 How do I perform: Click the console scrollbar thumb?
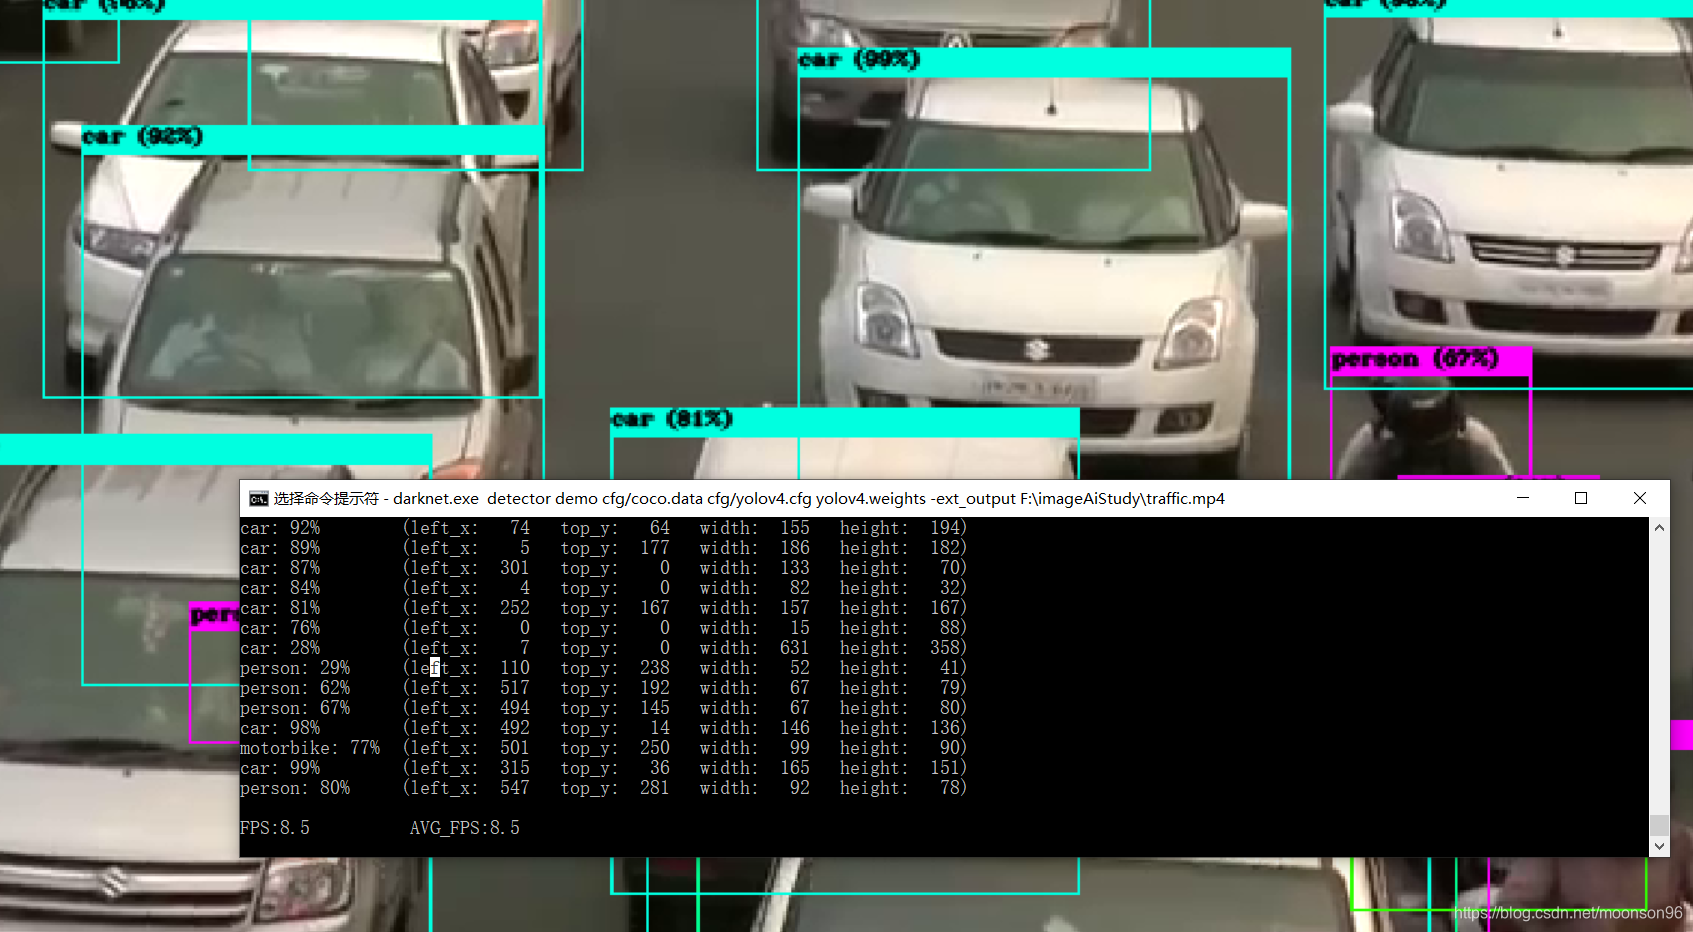(1659, 825)
